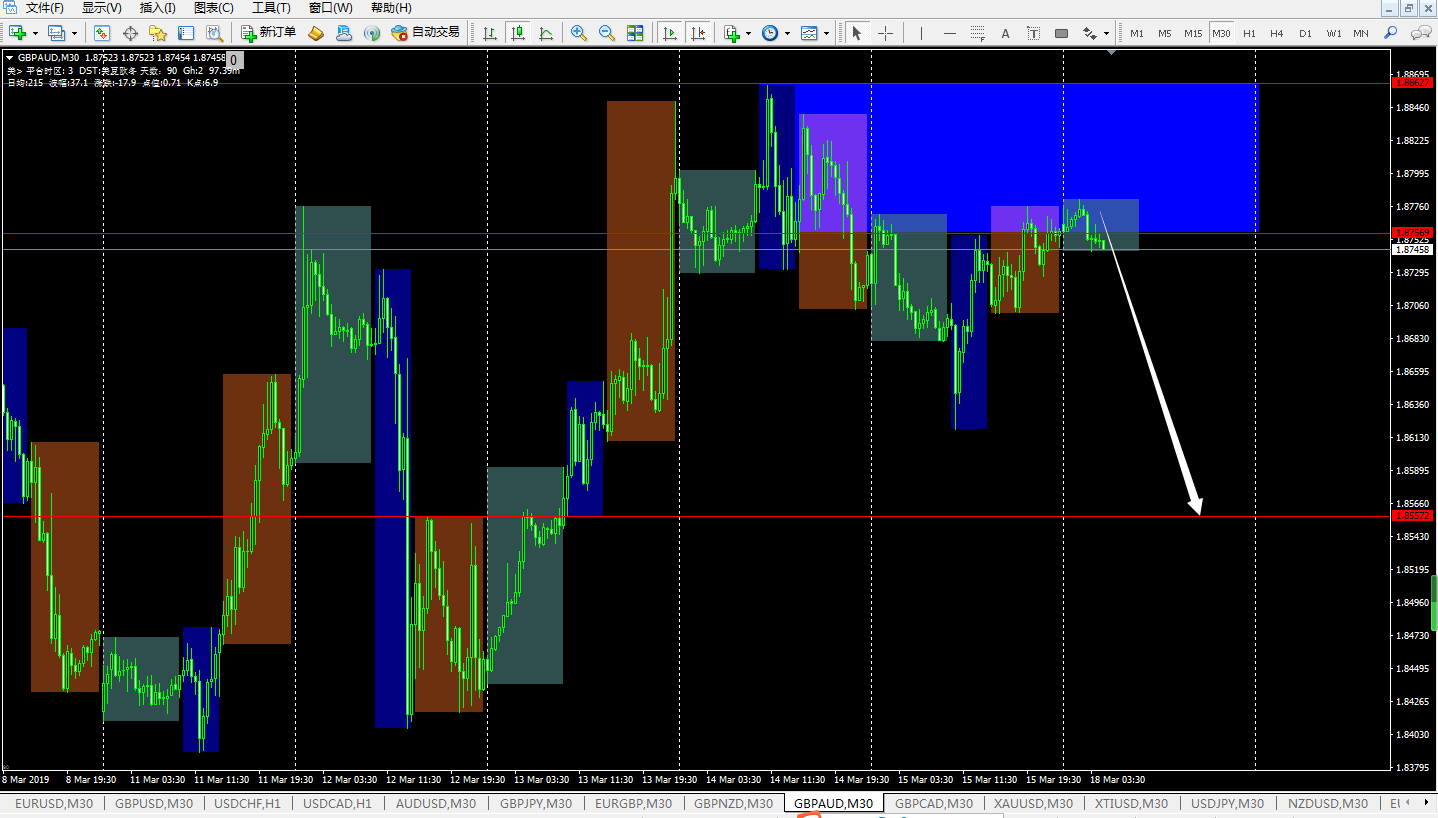The image size is (1438, 818).
Task: Toggle Chart Shift
Action: (698, 33)
